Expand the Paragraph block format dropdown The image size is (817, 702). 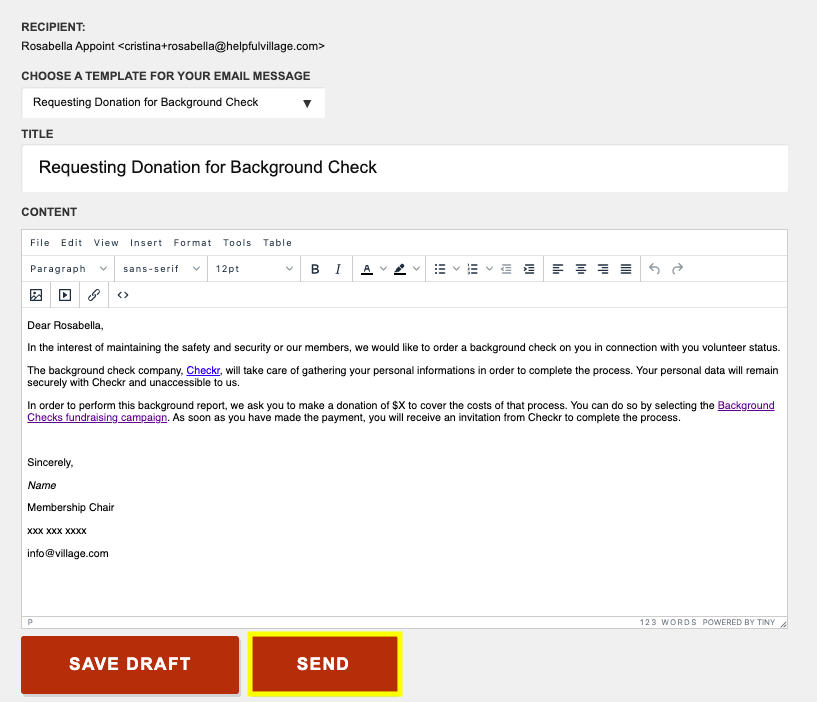click(x=69, y=269)
